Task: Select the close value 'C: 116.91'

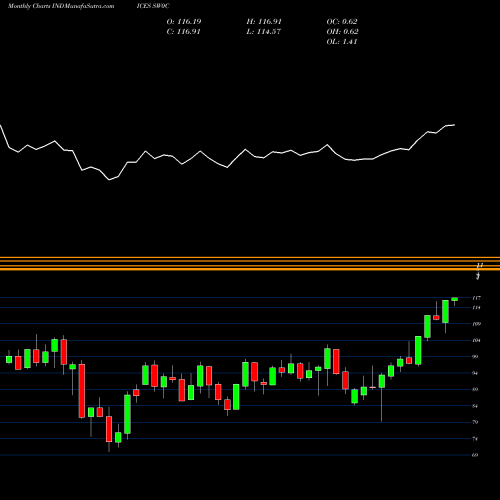Action: [184, 32]
